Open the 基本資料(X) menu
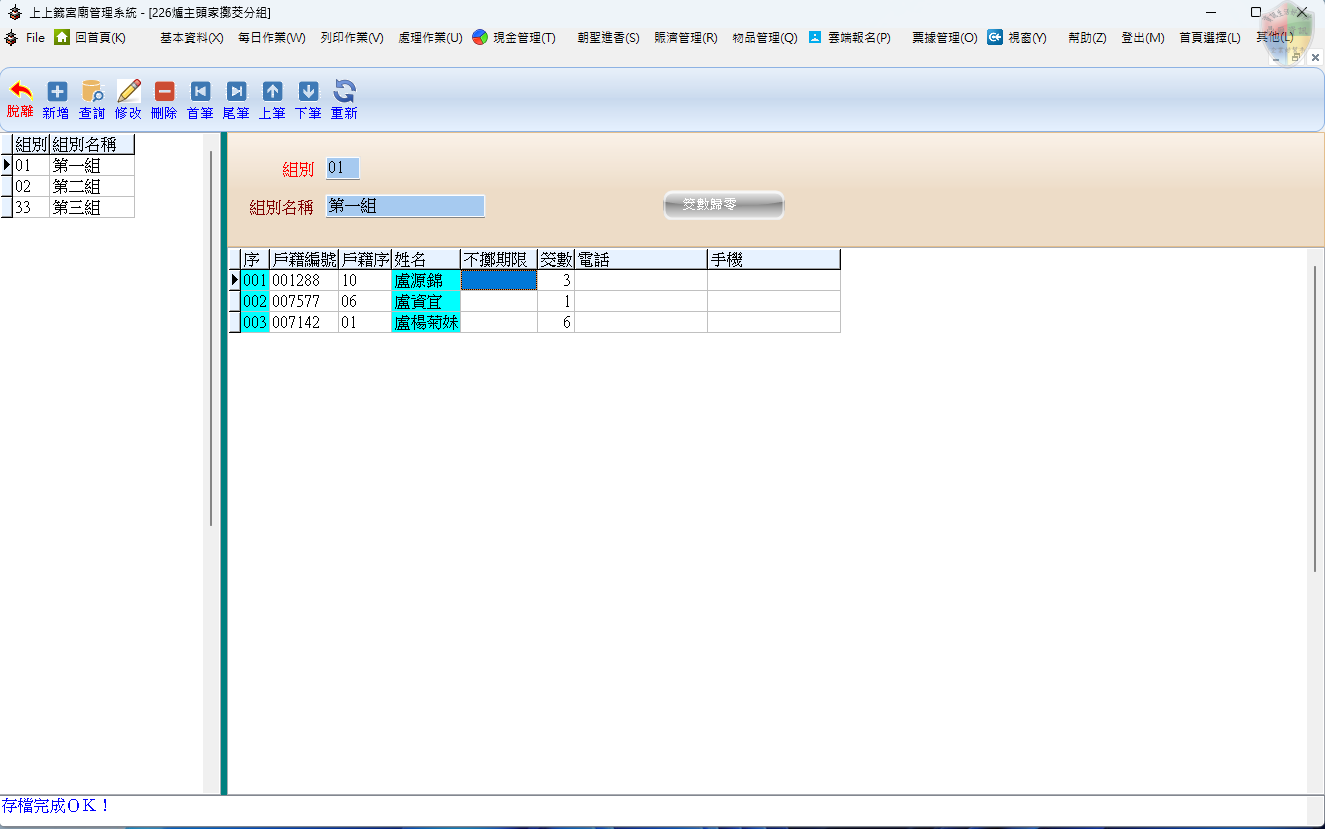Viewport: 1325px width, 829px height. (191, 38)
